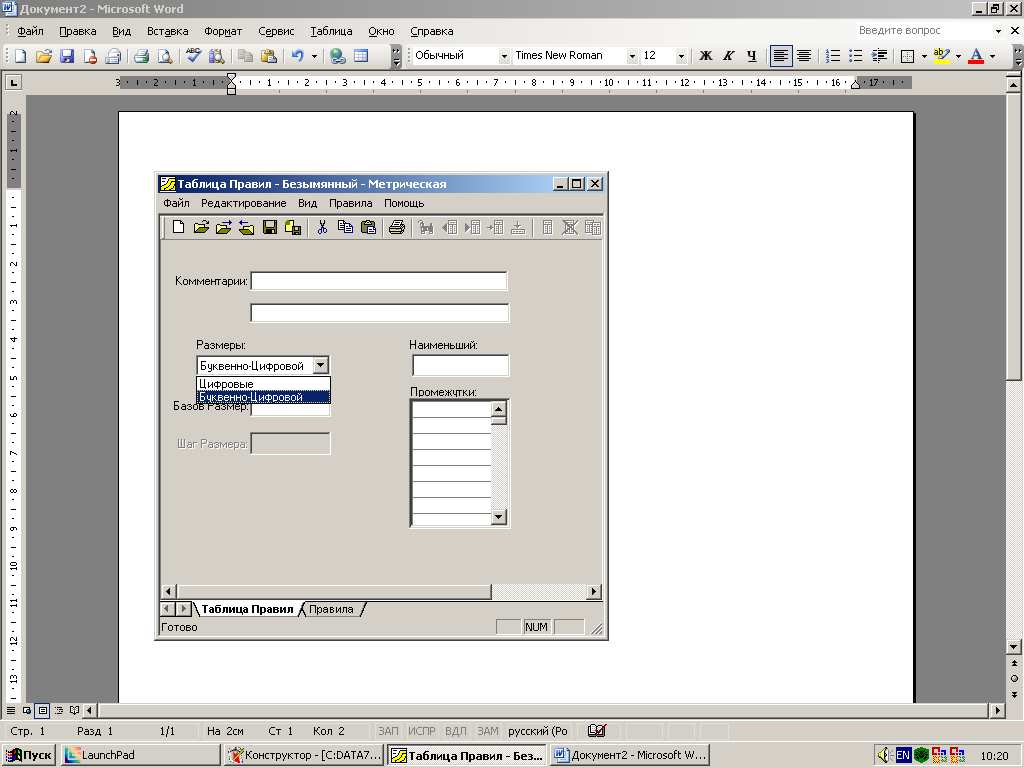Apply red font color button
1024x768 pixels.
[976, 56]
